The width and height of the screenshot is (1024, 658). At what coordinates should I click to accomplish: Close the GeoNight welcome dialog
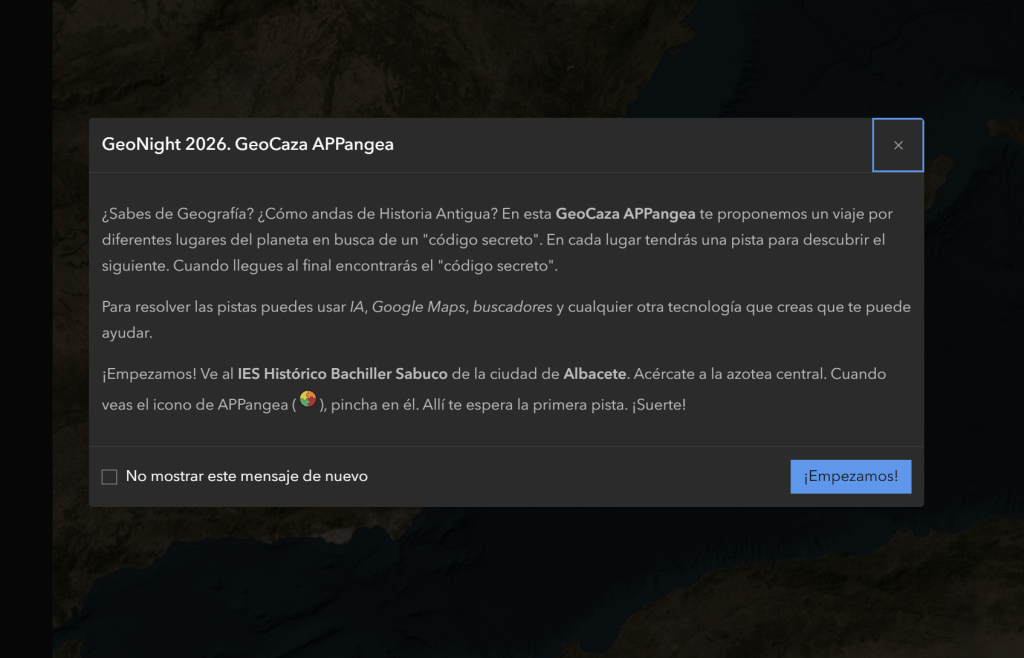898,146
